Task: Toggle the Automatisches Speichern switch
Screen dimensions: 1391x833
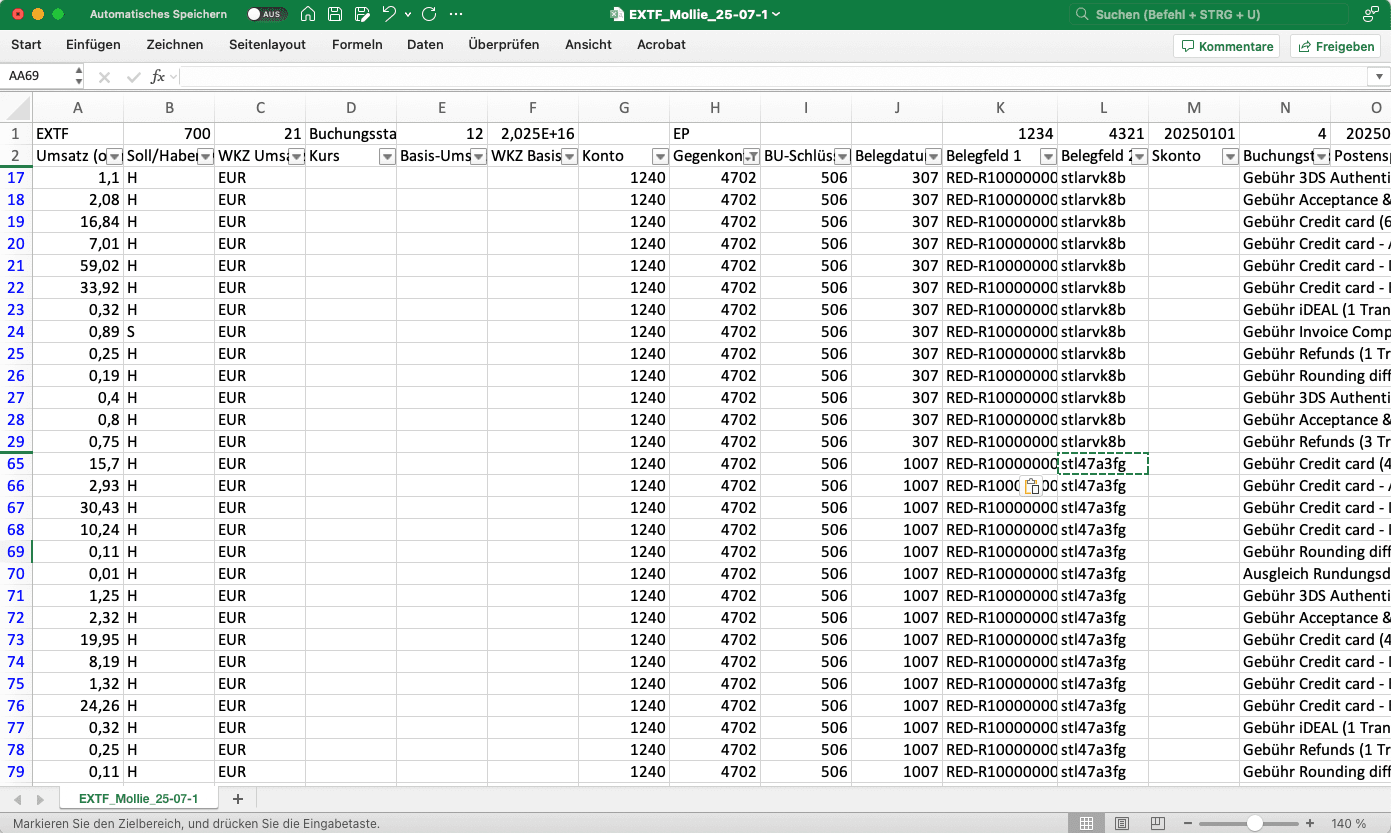Action: (266, 14)
